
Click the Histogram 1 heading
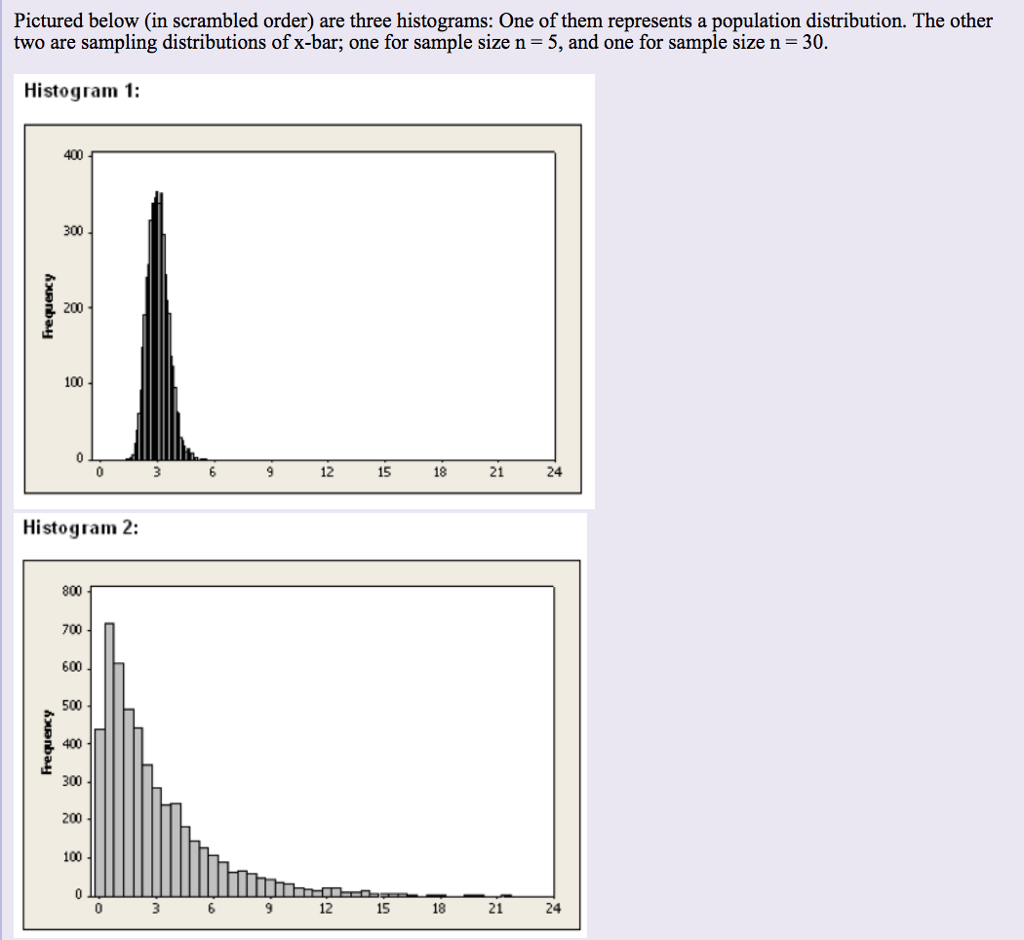[82, 91]
